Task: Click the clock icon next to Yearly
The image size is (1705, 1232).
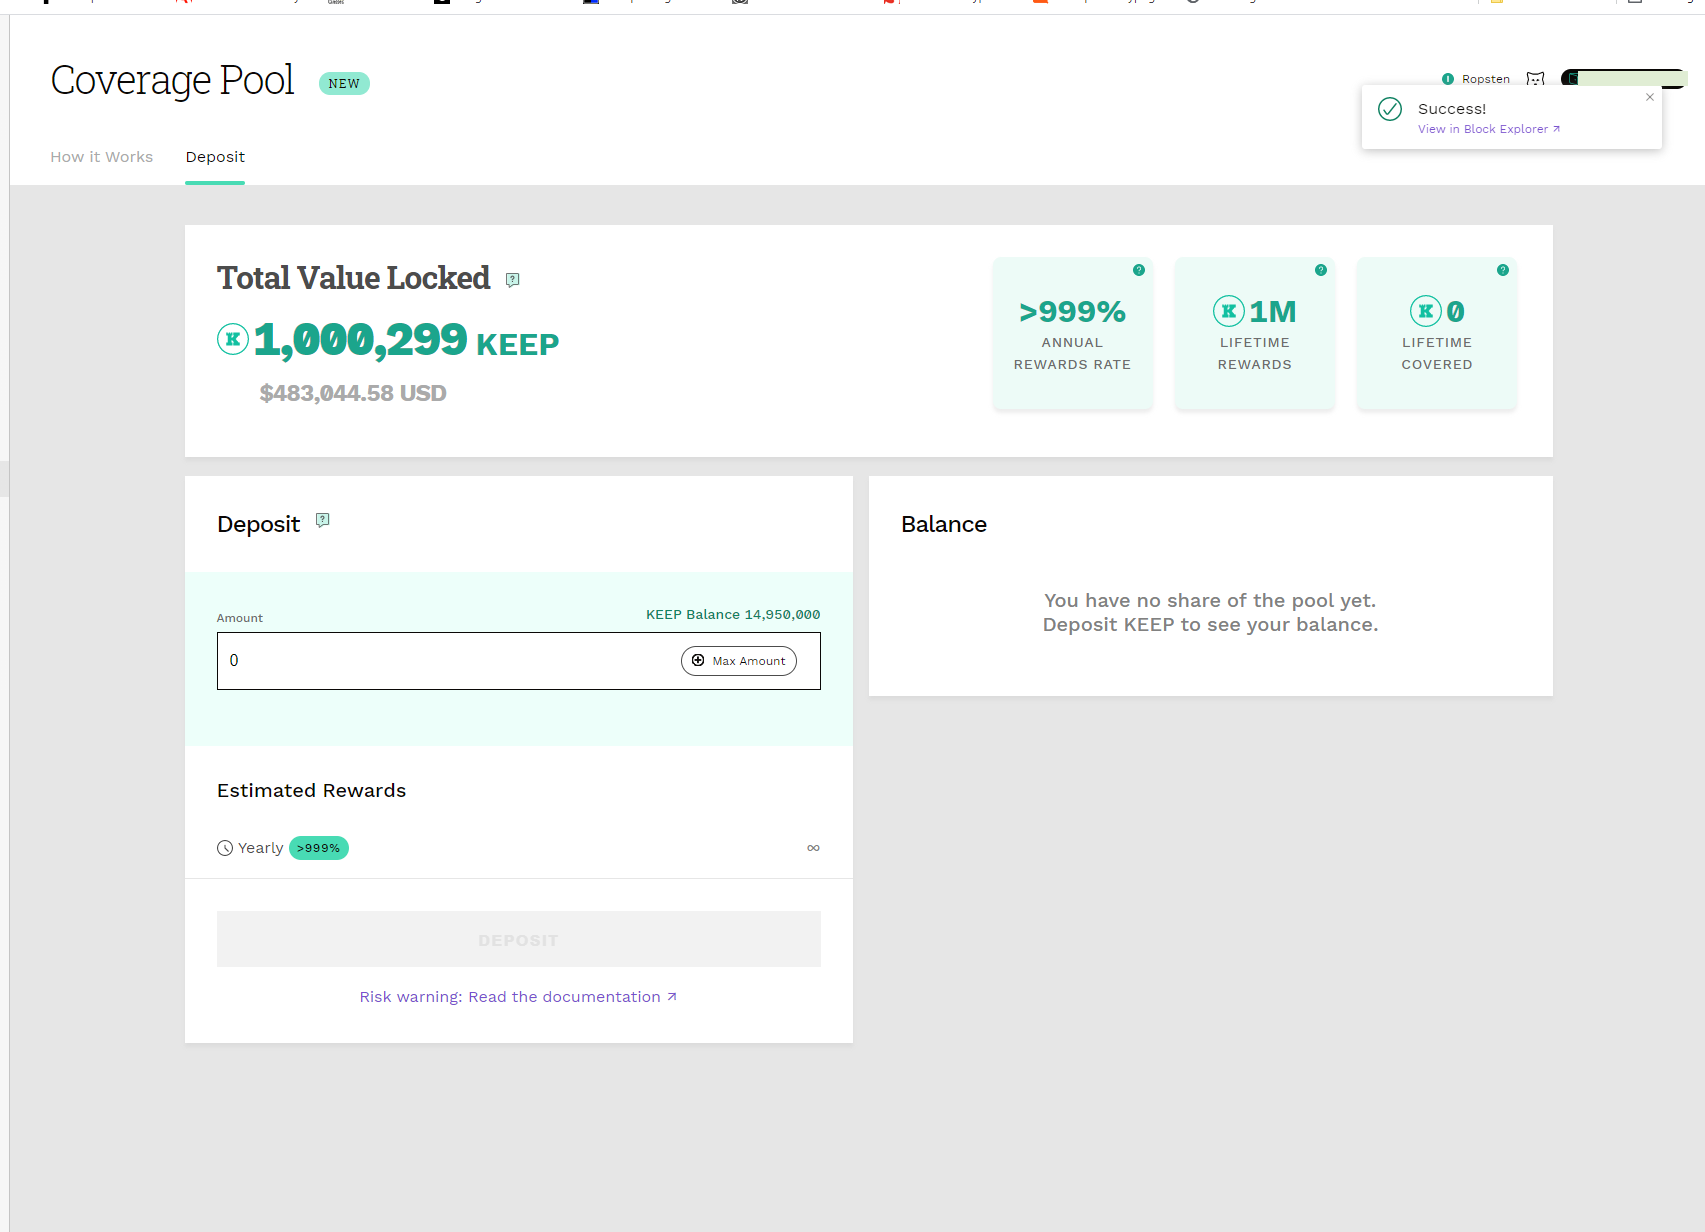Action: click(x=225, y=848)
